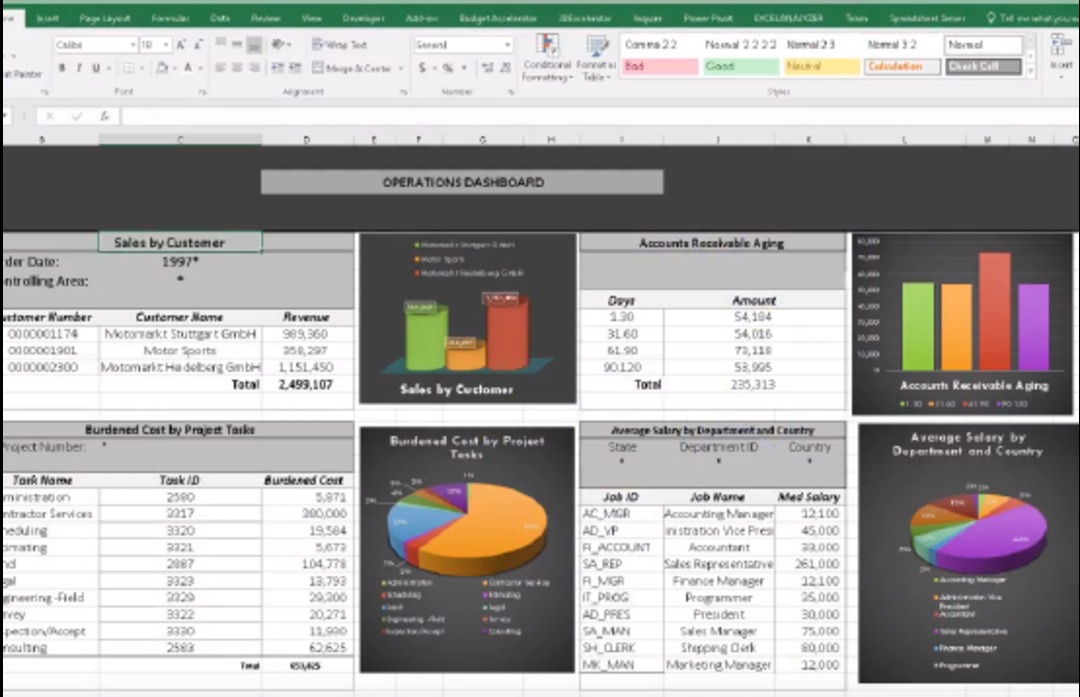This screenshot has width=1080, height=697.
Task: Toggle underline formatting in the Font group
Action: pyautogui.click(x=96, y=68)
